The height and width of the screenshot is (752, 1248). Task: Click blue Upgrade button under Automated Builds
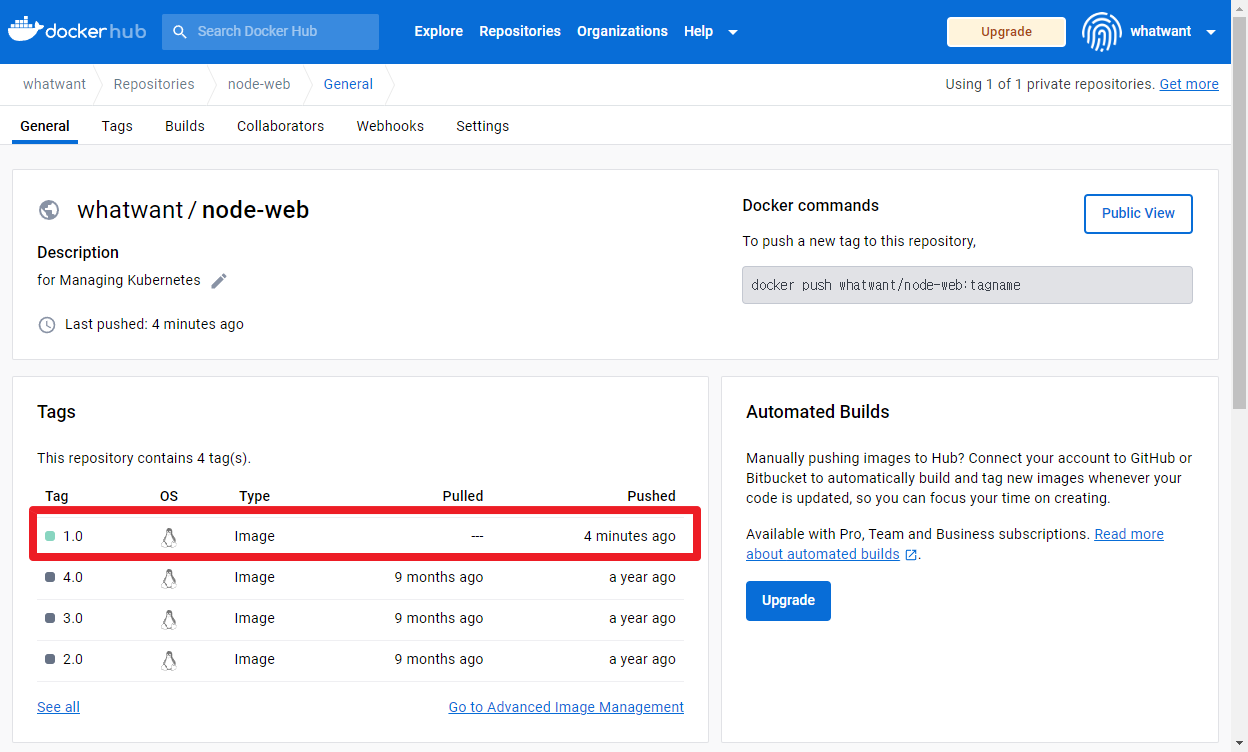(x=788, y=601)
